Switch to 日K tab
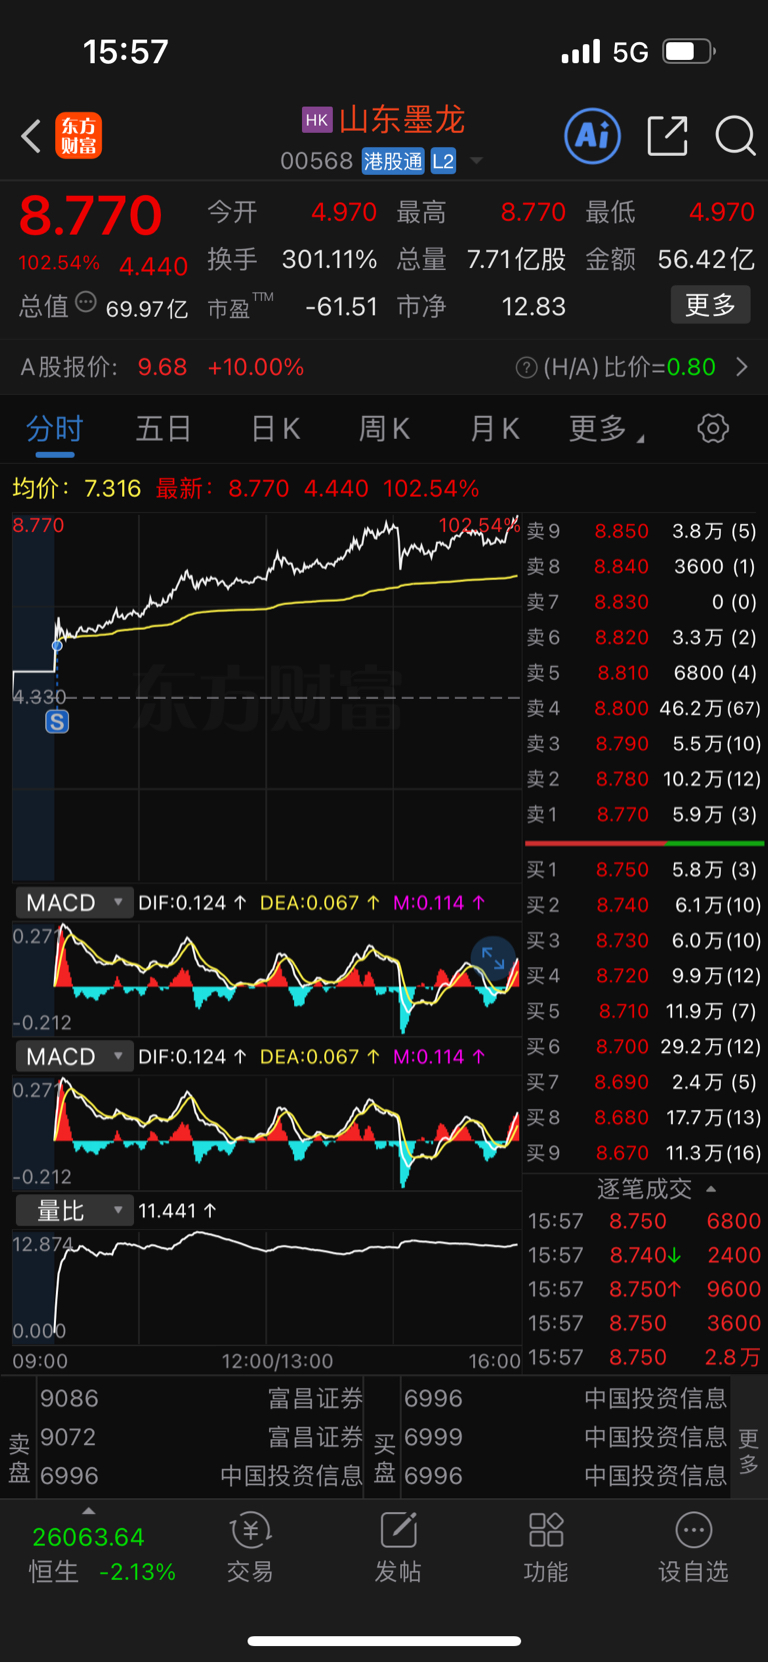Screen dimensions: 768x1663 [x=276, y=429]
